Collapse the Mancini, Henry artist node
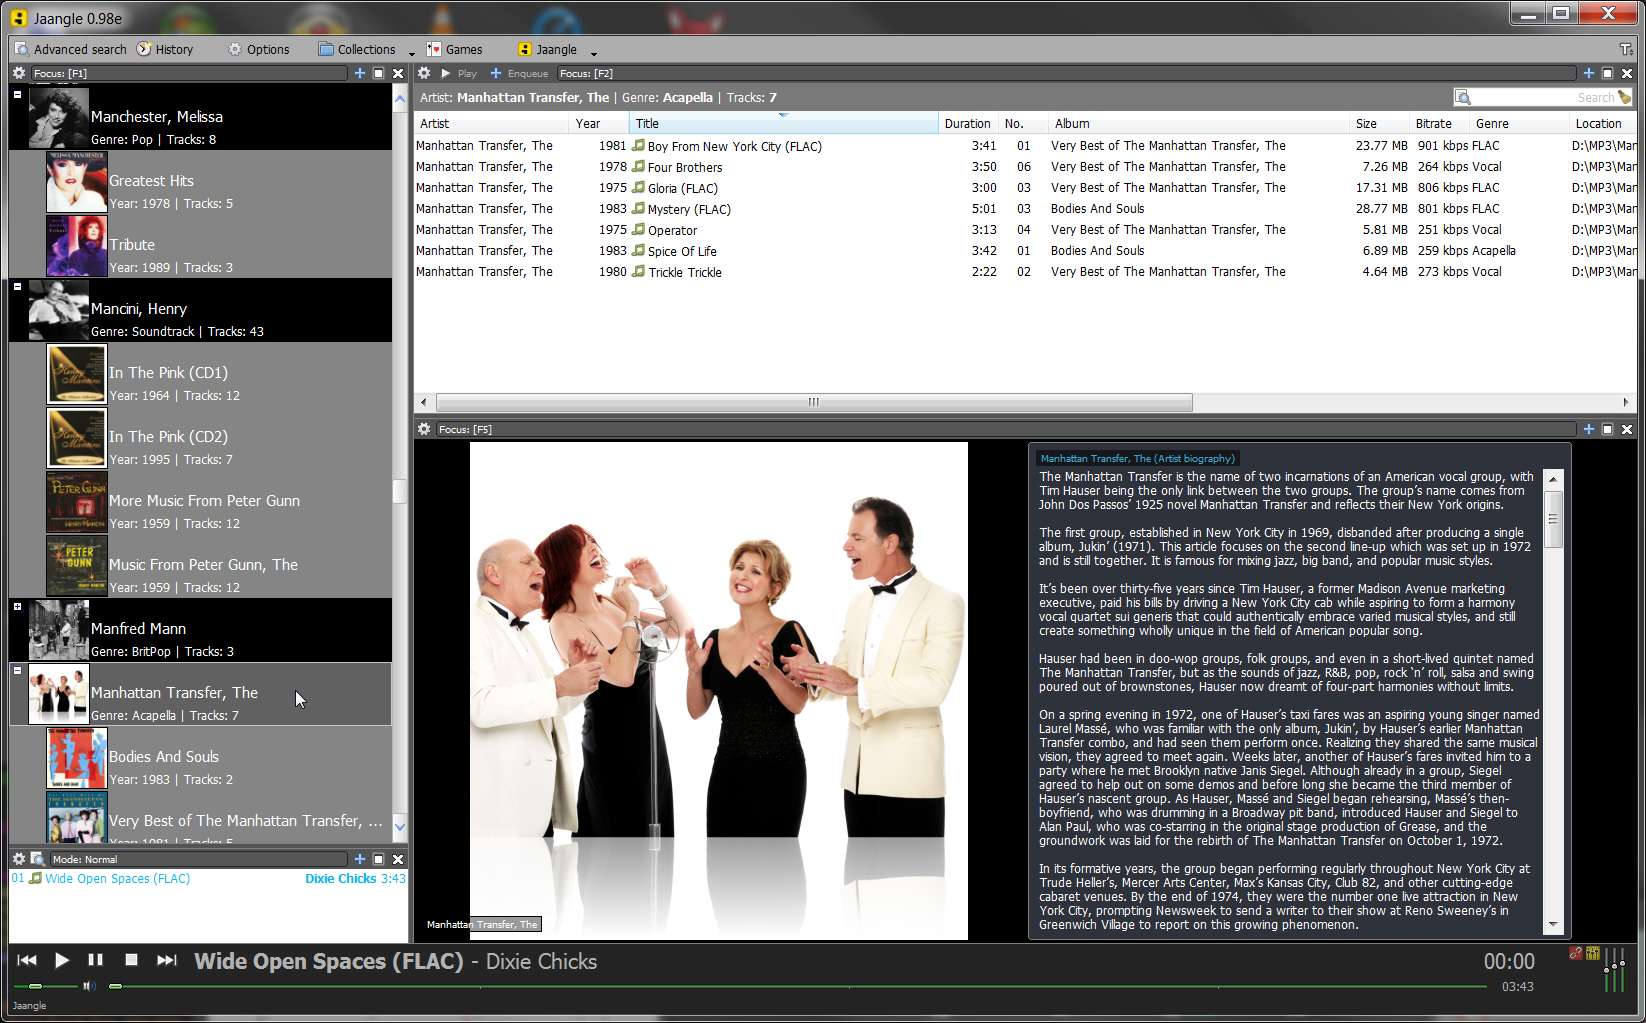Image resolution: width=1646 pixels, height=1023 pixels. (x=17, y=286)
